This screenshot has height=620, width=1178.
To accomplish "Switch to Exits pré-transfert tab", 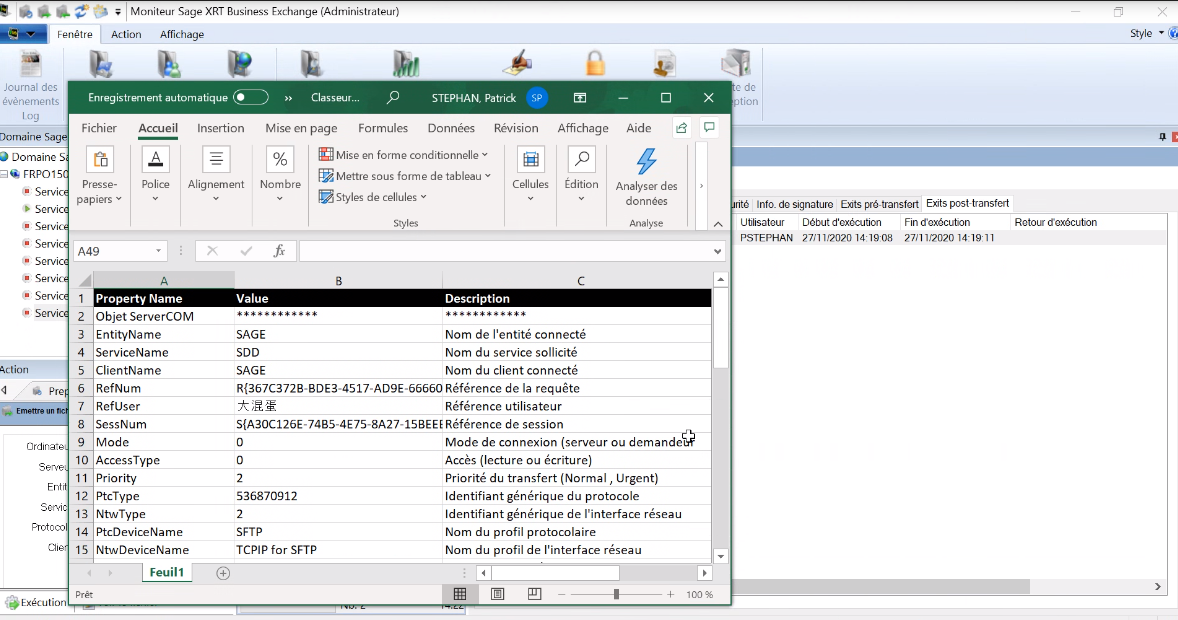I will (879, 204).
